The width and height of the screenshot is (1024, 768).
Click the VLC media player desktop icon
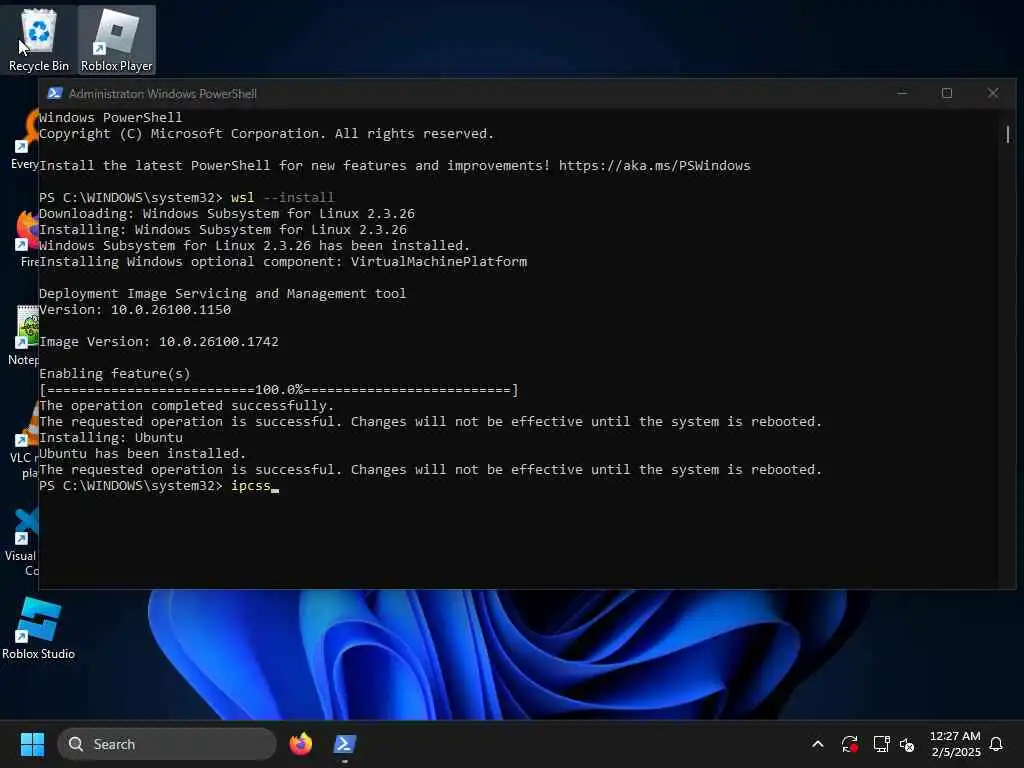click(26, 438)
